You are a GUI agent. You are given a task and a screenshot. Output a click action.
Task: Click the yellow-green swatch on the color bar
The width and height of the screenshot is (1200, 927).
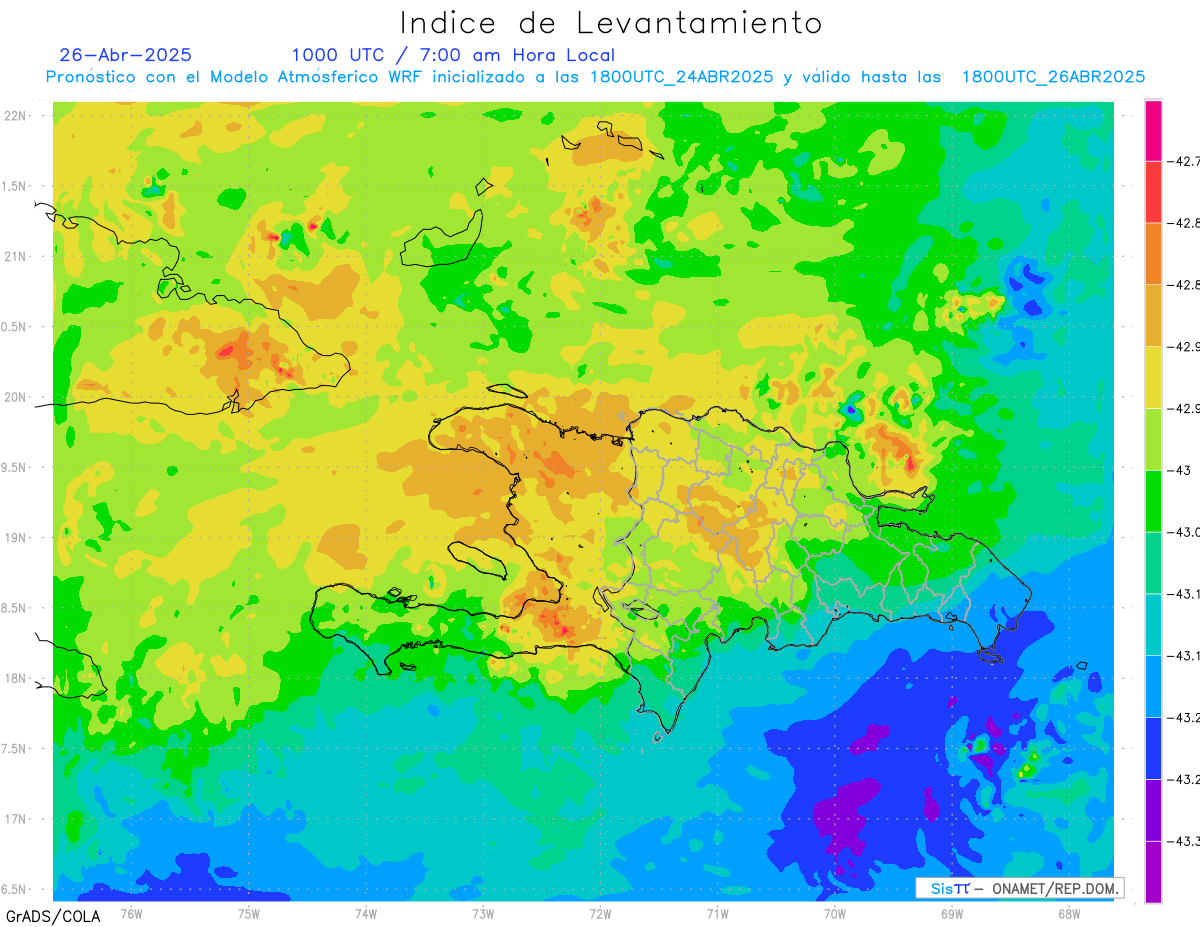[1153, 439]
